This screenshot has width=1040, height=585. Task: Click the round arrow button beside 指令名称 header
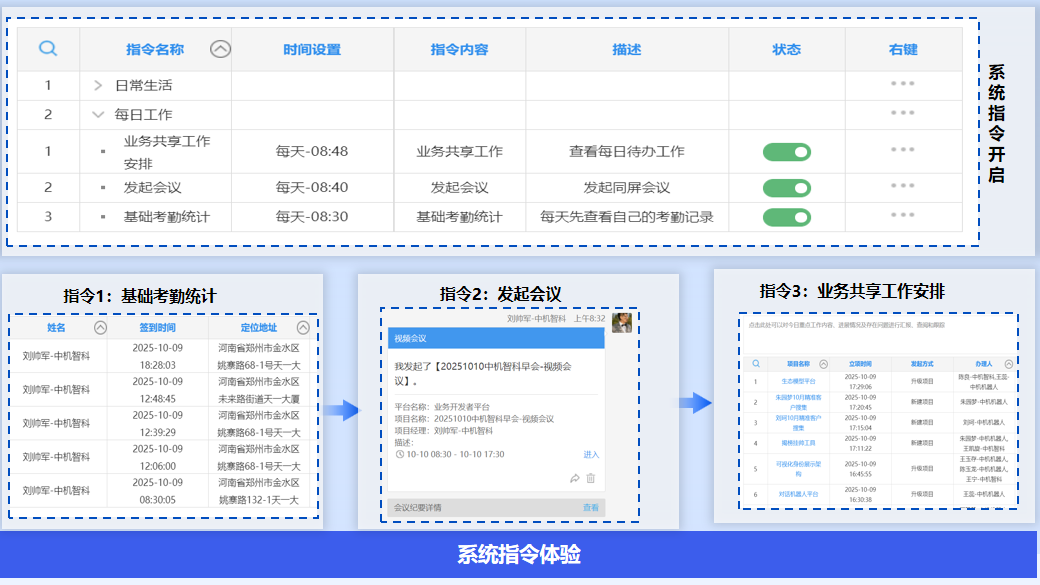(x=221, y=49)
